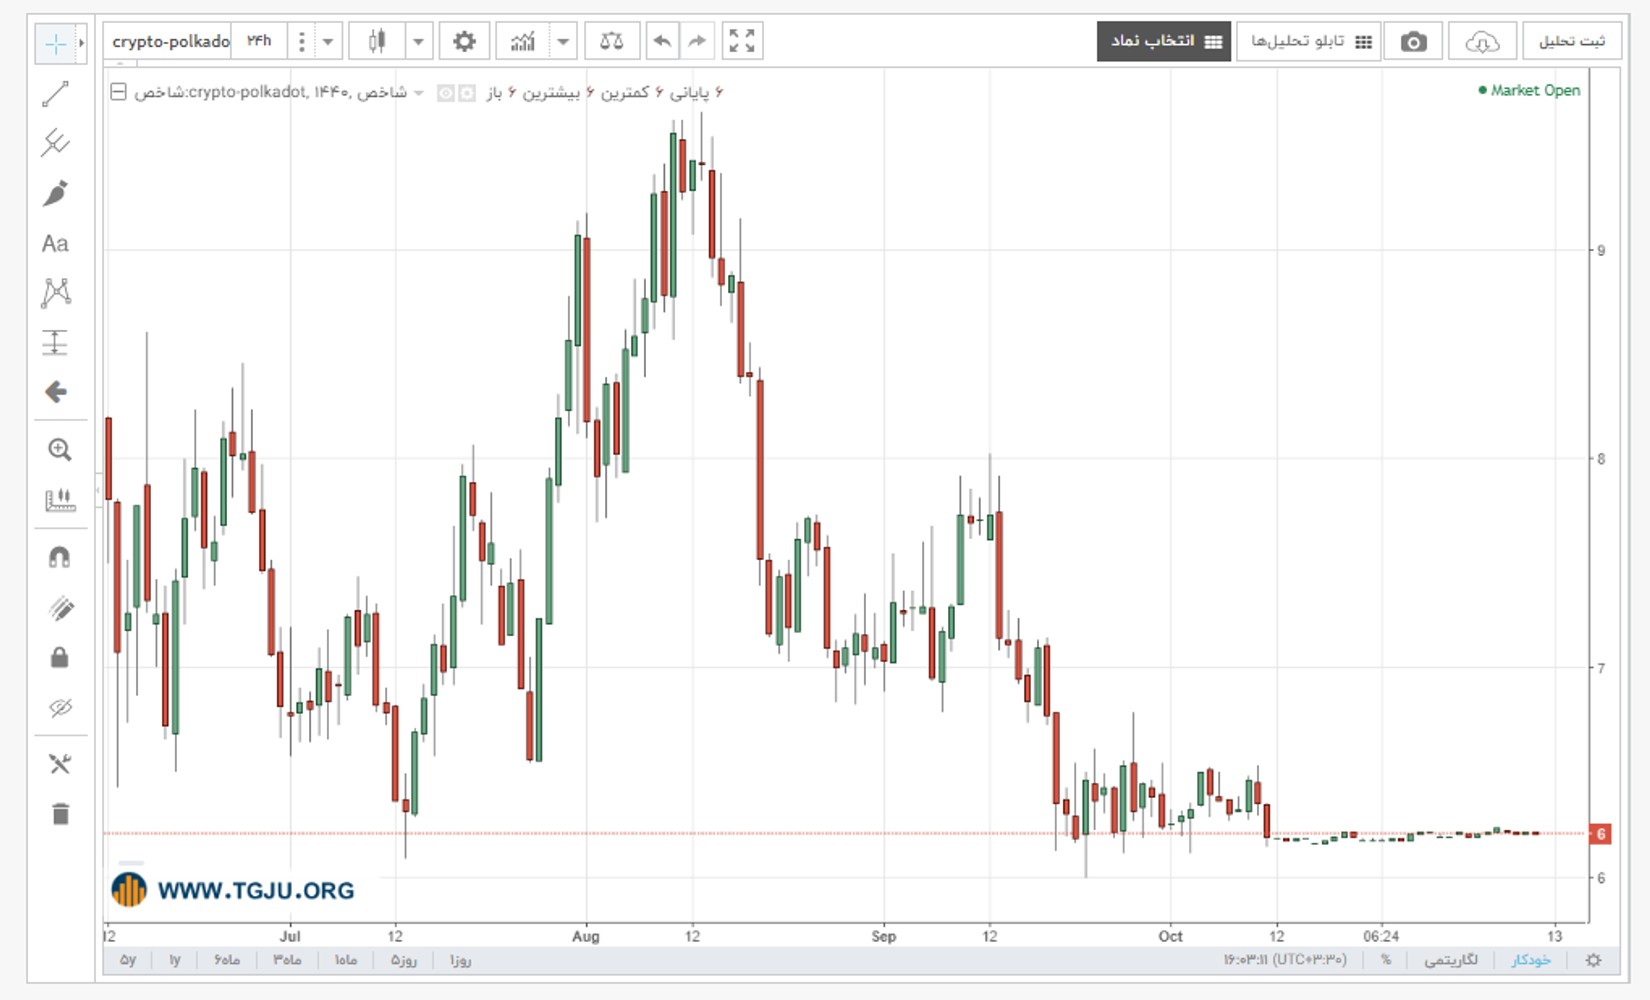Toggle percent scale at bottom bar
This screenshot has height=1000, width=1650.
[1385, 960]
